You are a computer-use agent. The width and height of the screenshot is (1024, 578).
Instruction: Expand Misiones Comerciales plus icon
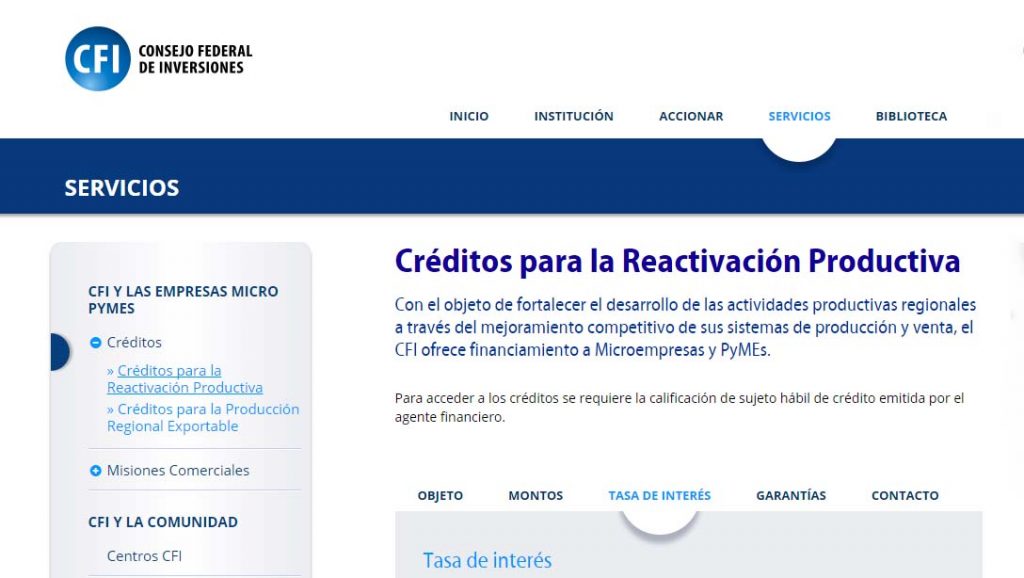point(95,470)
